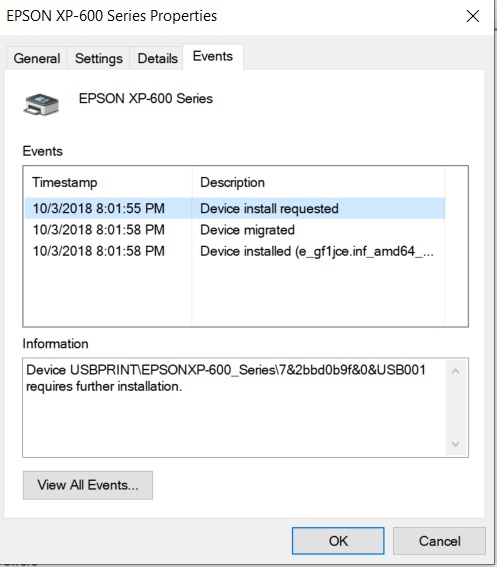The width and height of the screenshot is (497, 567).
Task: Select the Device installed e_gf1jce.inf event
Action: 235,251
